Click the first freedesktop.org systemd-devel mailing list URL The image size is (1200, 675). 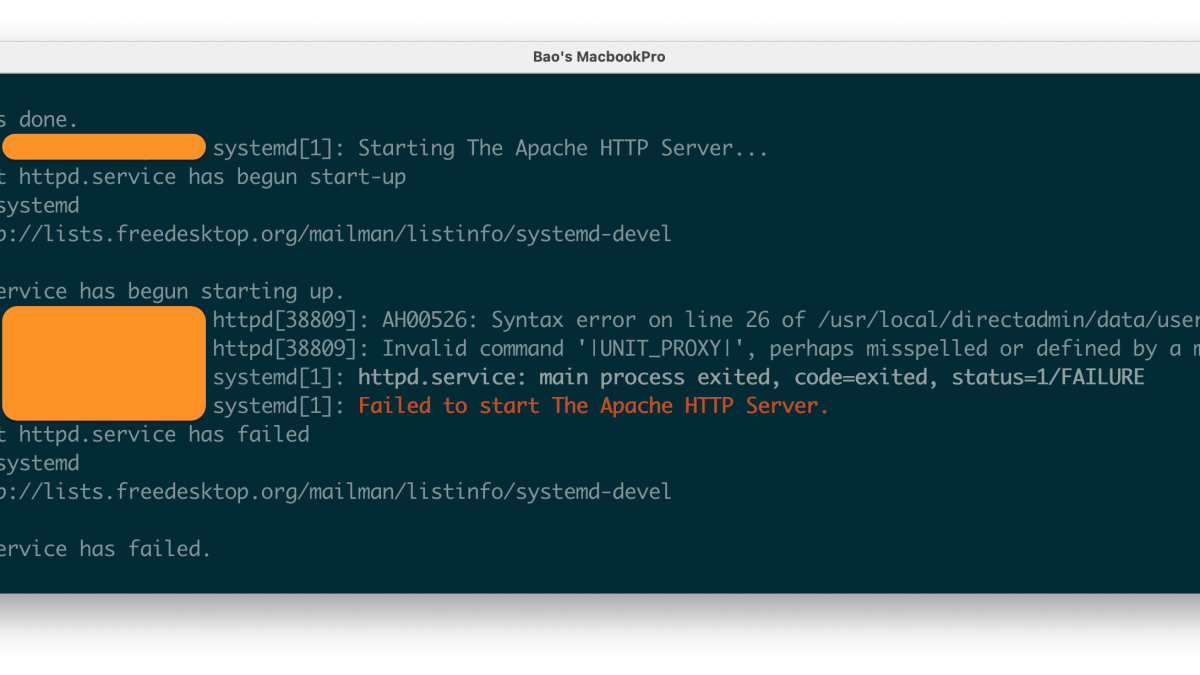(x=336, y=233)
